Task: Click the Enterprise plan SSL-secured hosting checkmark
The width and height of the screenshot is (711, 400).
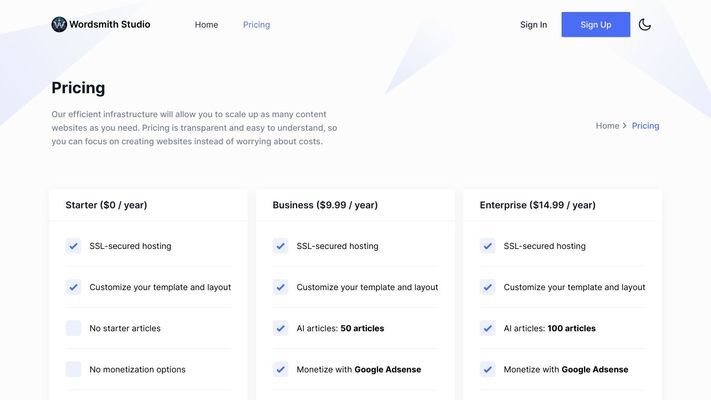Action: click(x=487, y=246)
